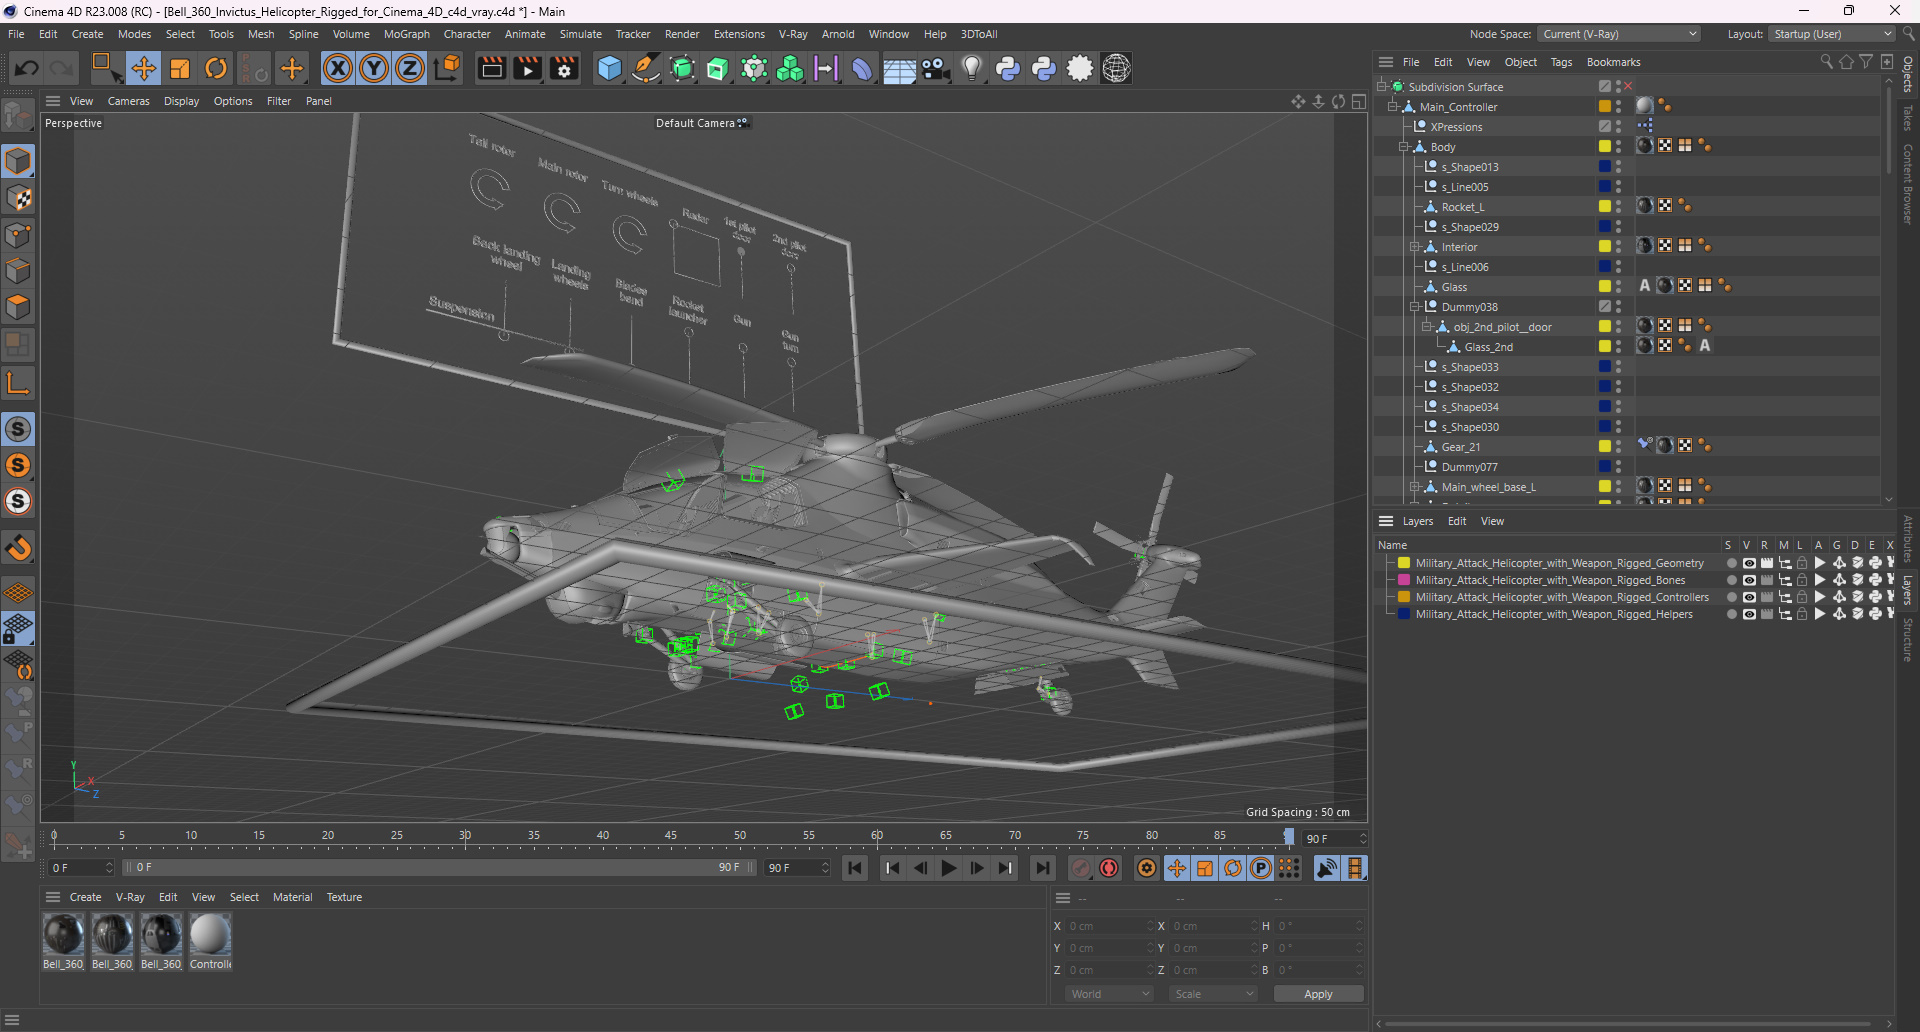Click the current frame field 0 F
Screen dimensions: 1920x1032
click(81, 868)
